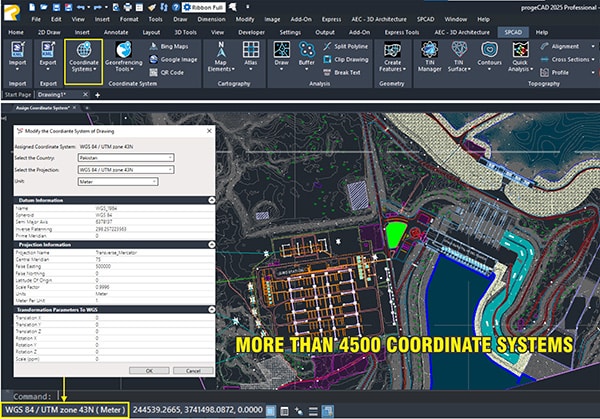Collapse the Datum Information section
This screenshot has width=600, height=419.
pos(212,200)
